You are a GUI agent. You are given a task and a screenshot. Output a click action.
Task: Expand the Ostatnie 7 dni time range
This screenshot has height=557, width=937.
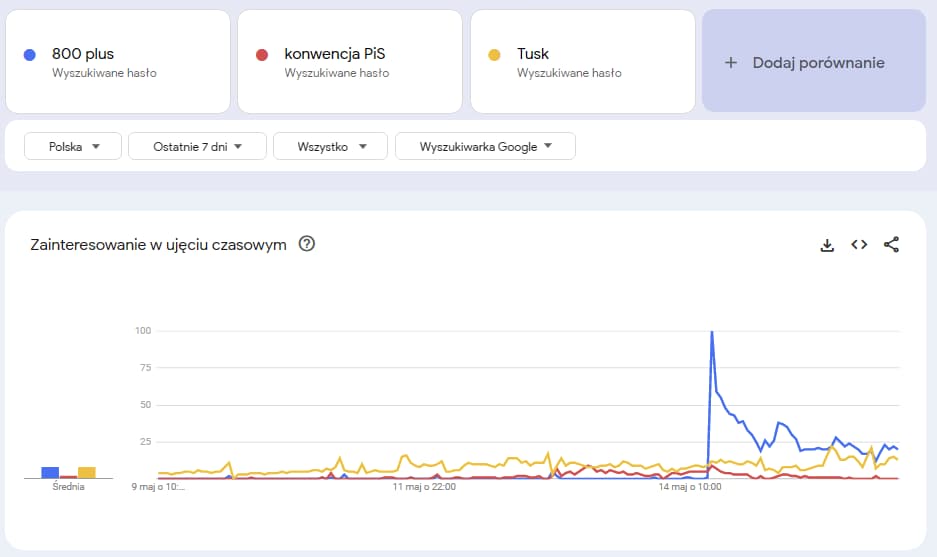[x=197, y=146]
